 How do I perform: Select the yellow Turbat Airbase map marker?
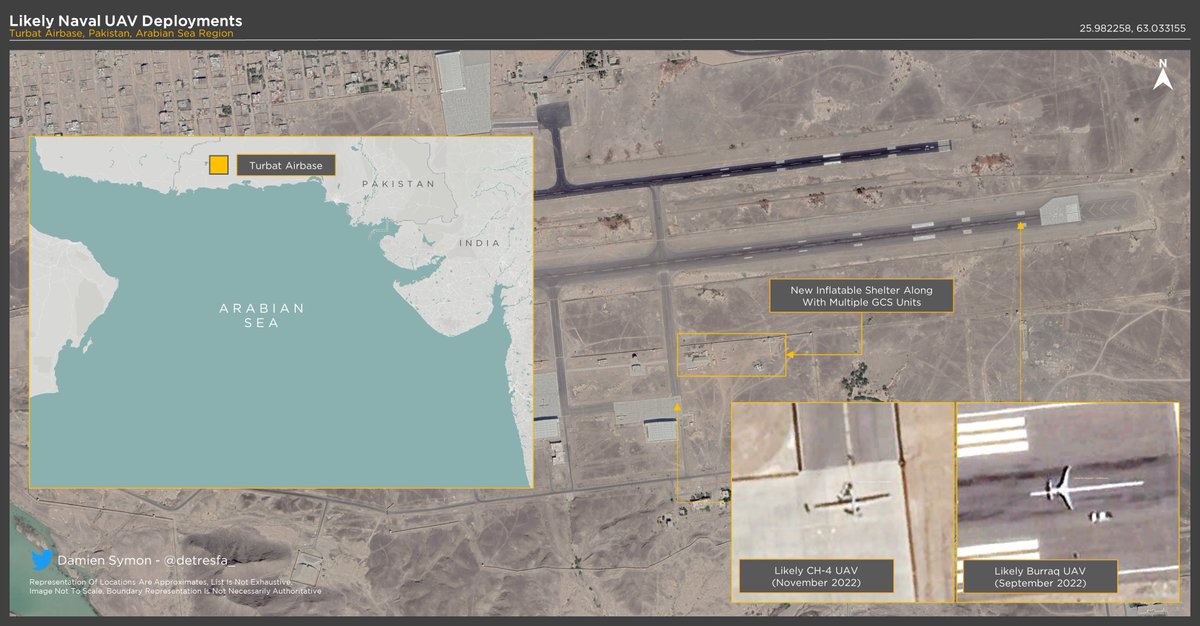point(218,164)
